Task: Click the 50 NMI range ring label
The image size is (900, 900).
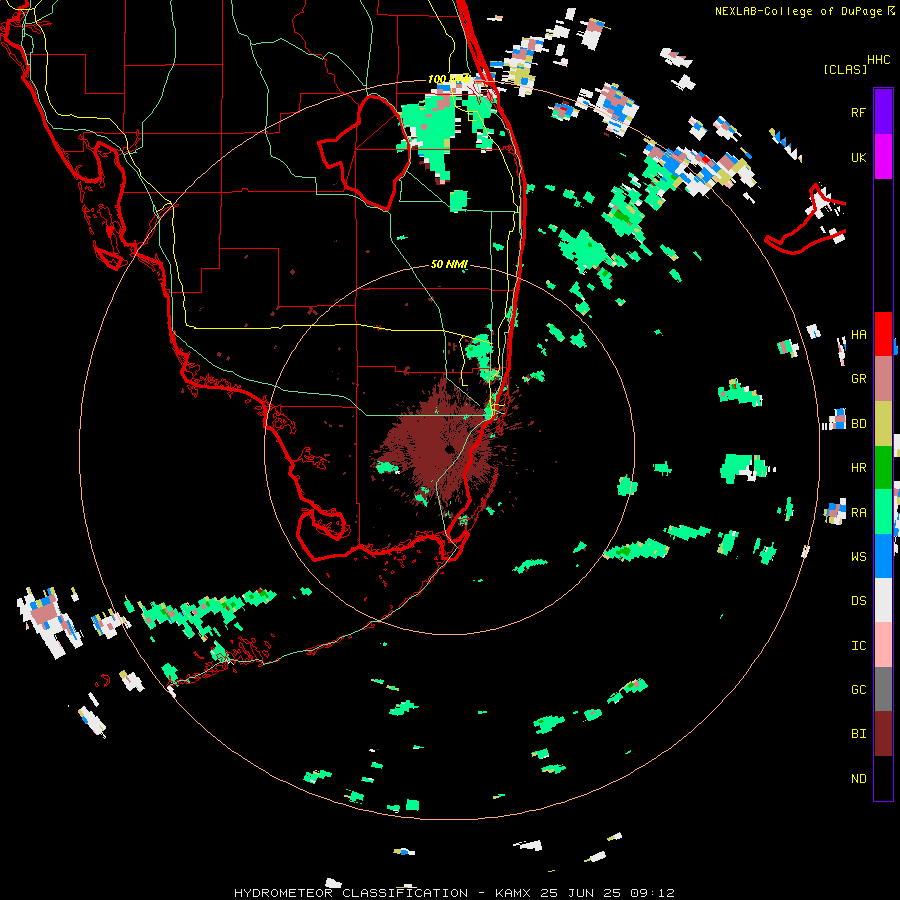Action: 449,264
